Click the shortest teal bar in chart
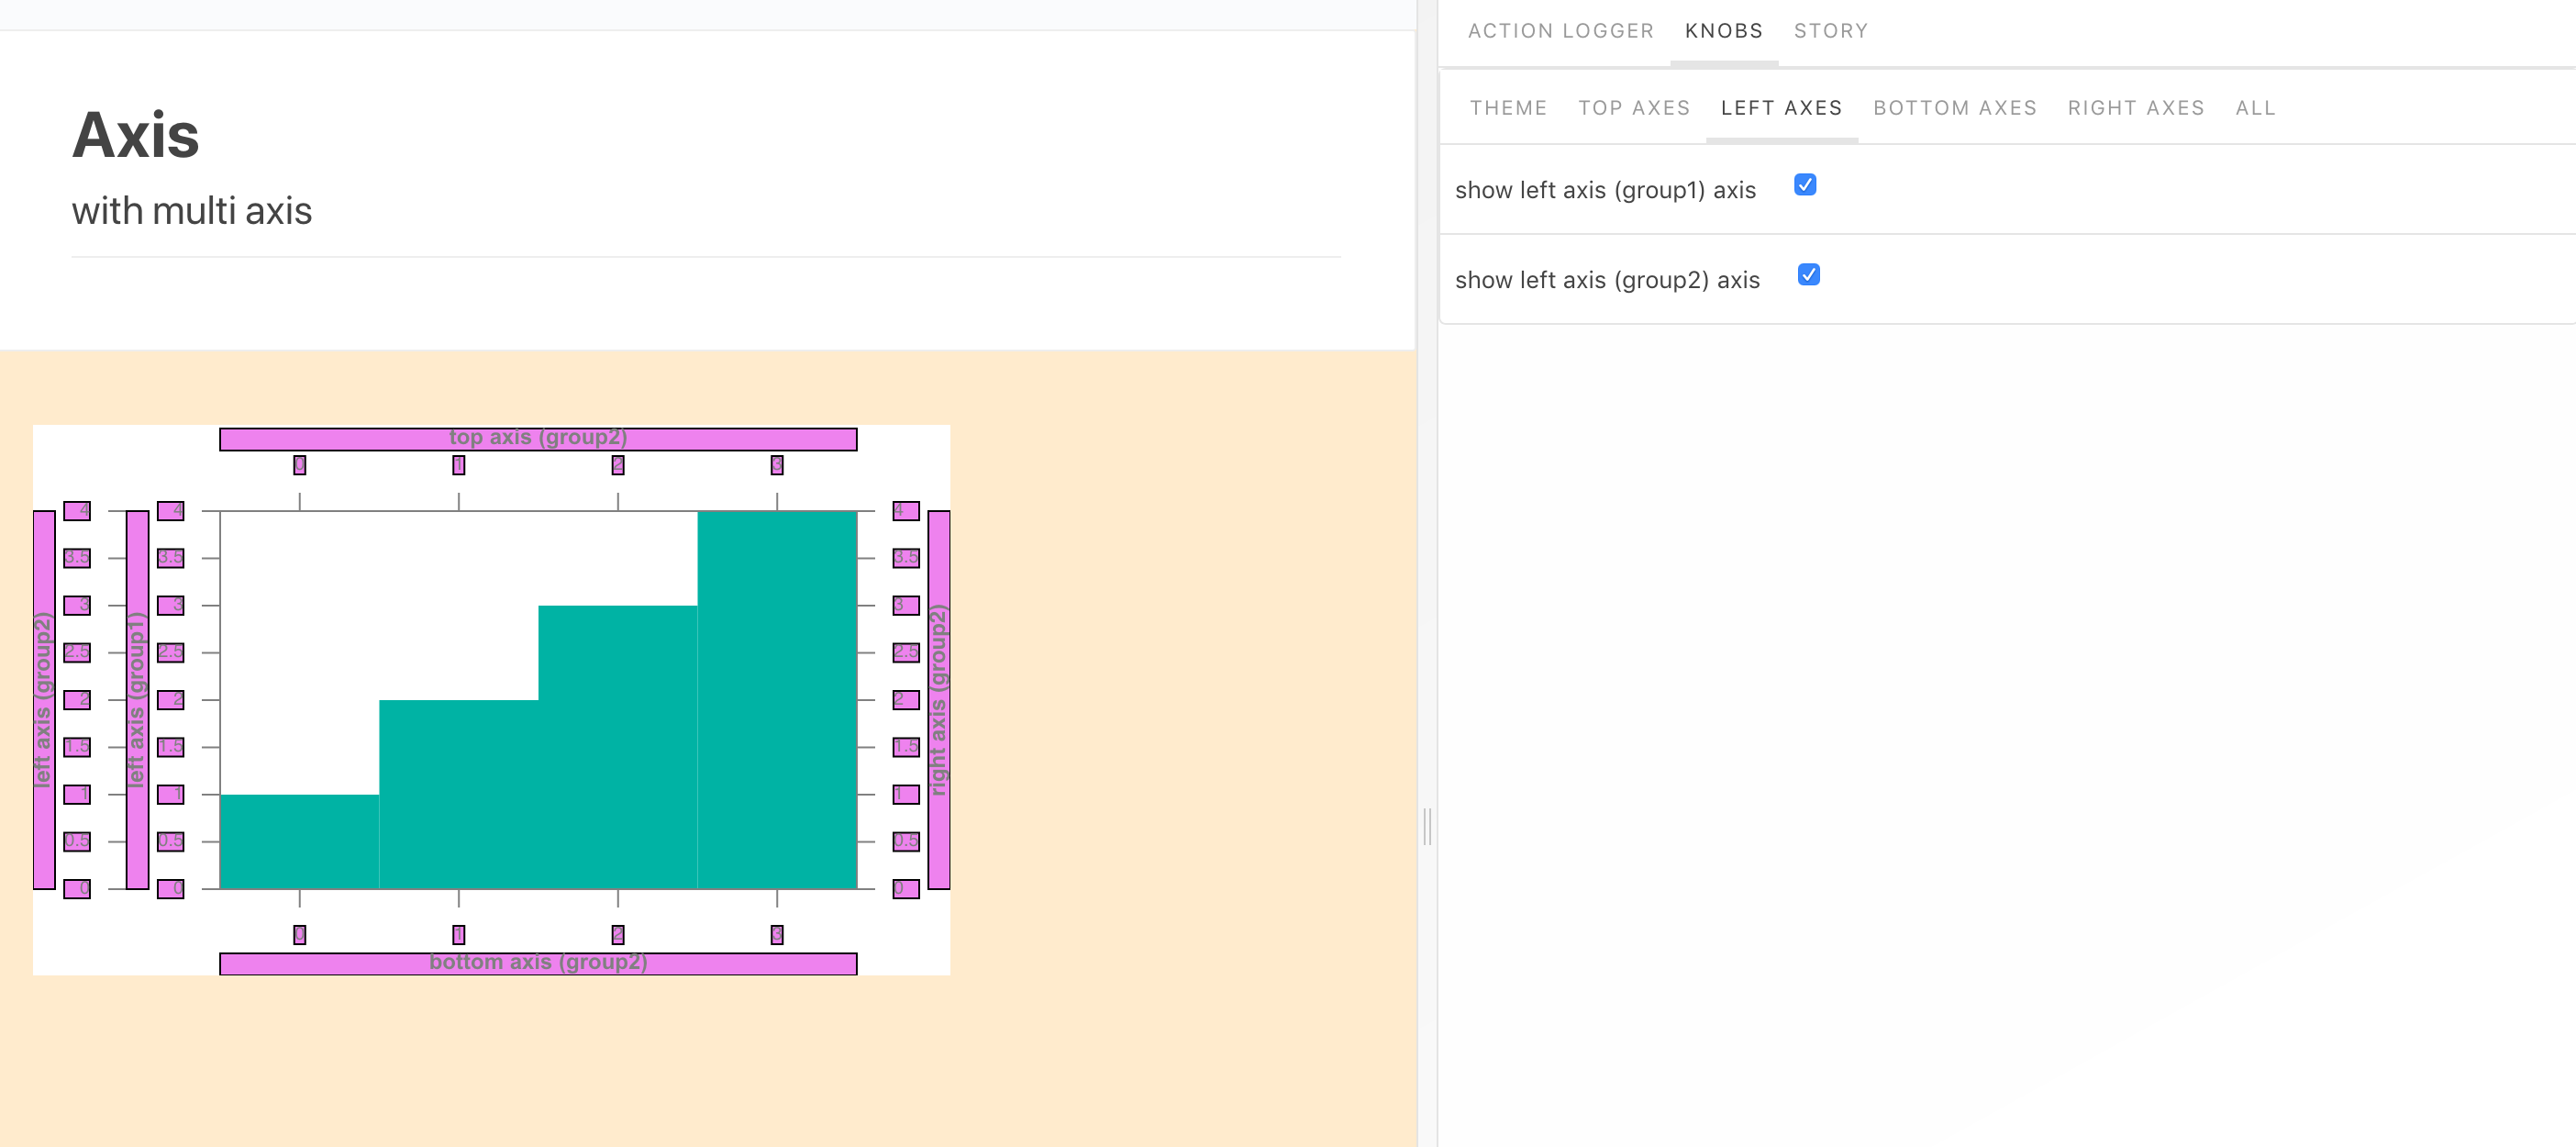This screenshot has height=1147, width=2576. [x=299, y=841]
